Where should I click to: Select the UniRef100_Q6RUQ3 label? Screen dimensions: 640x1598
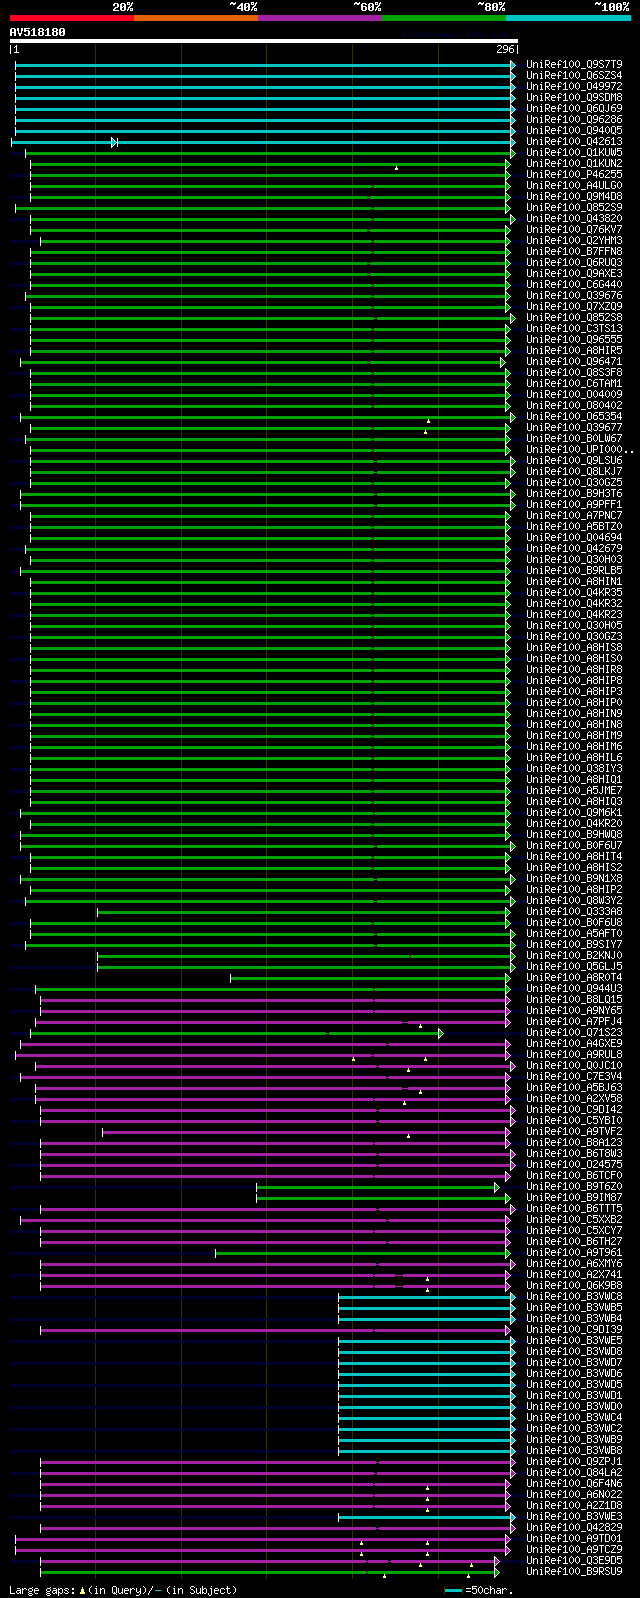[x=574, y=263]
